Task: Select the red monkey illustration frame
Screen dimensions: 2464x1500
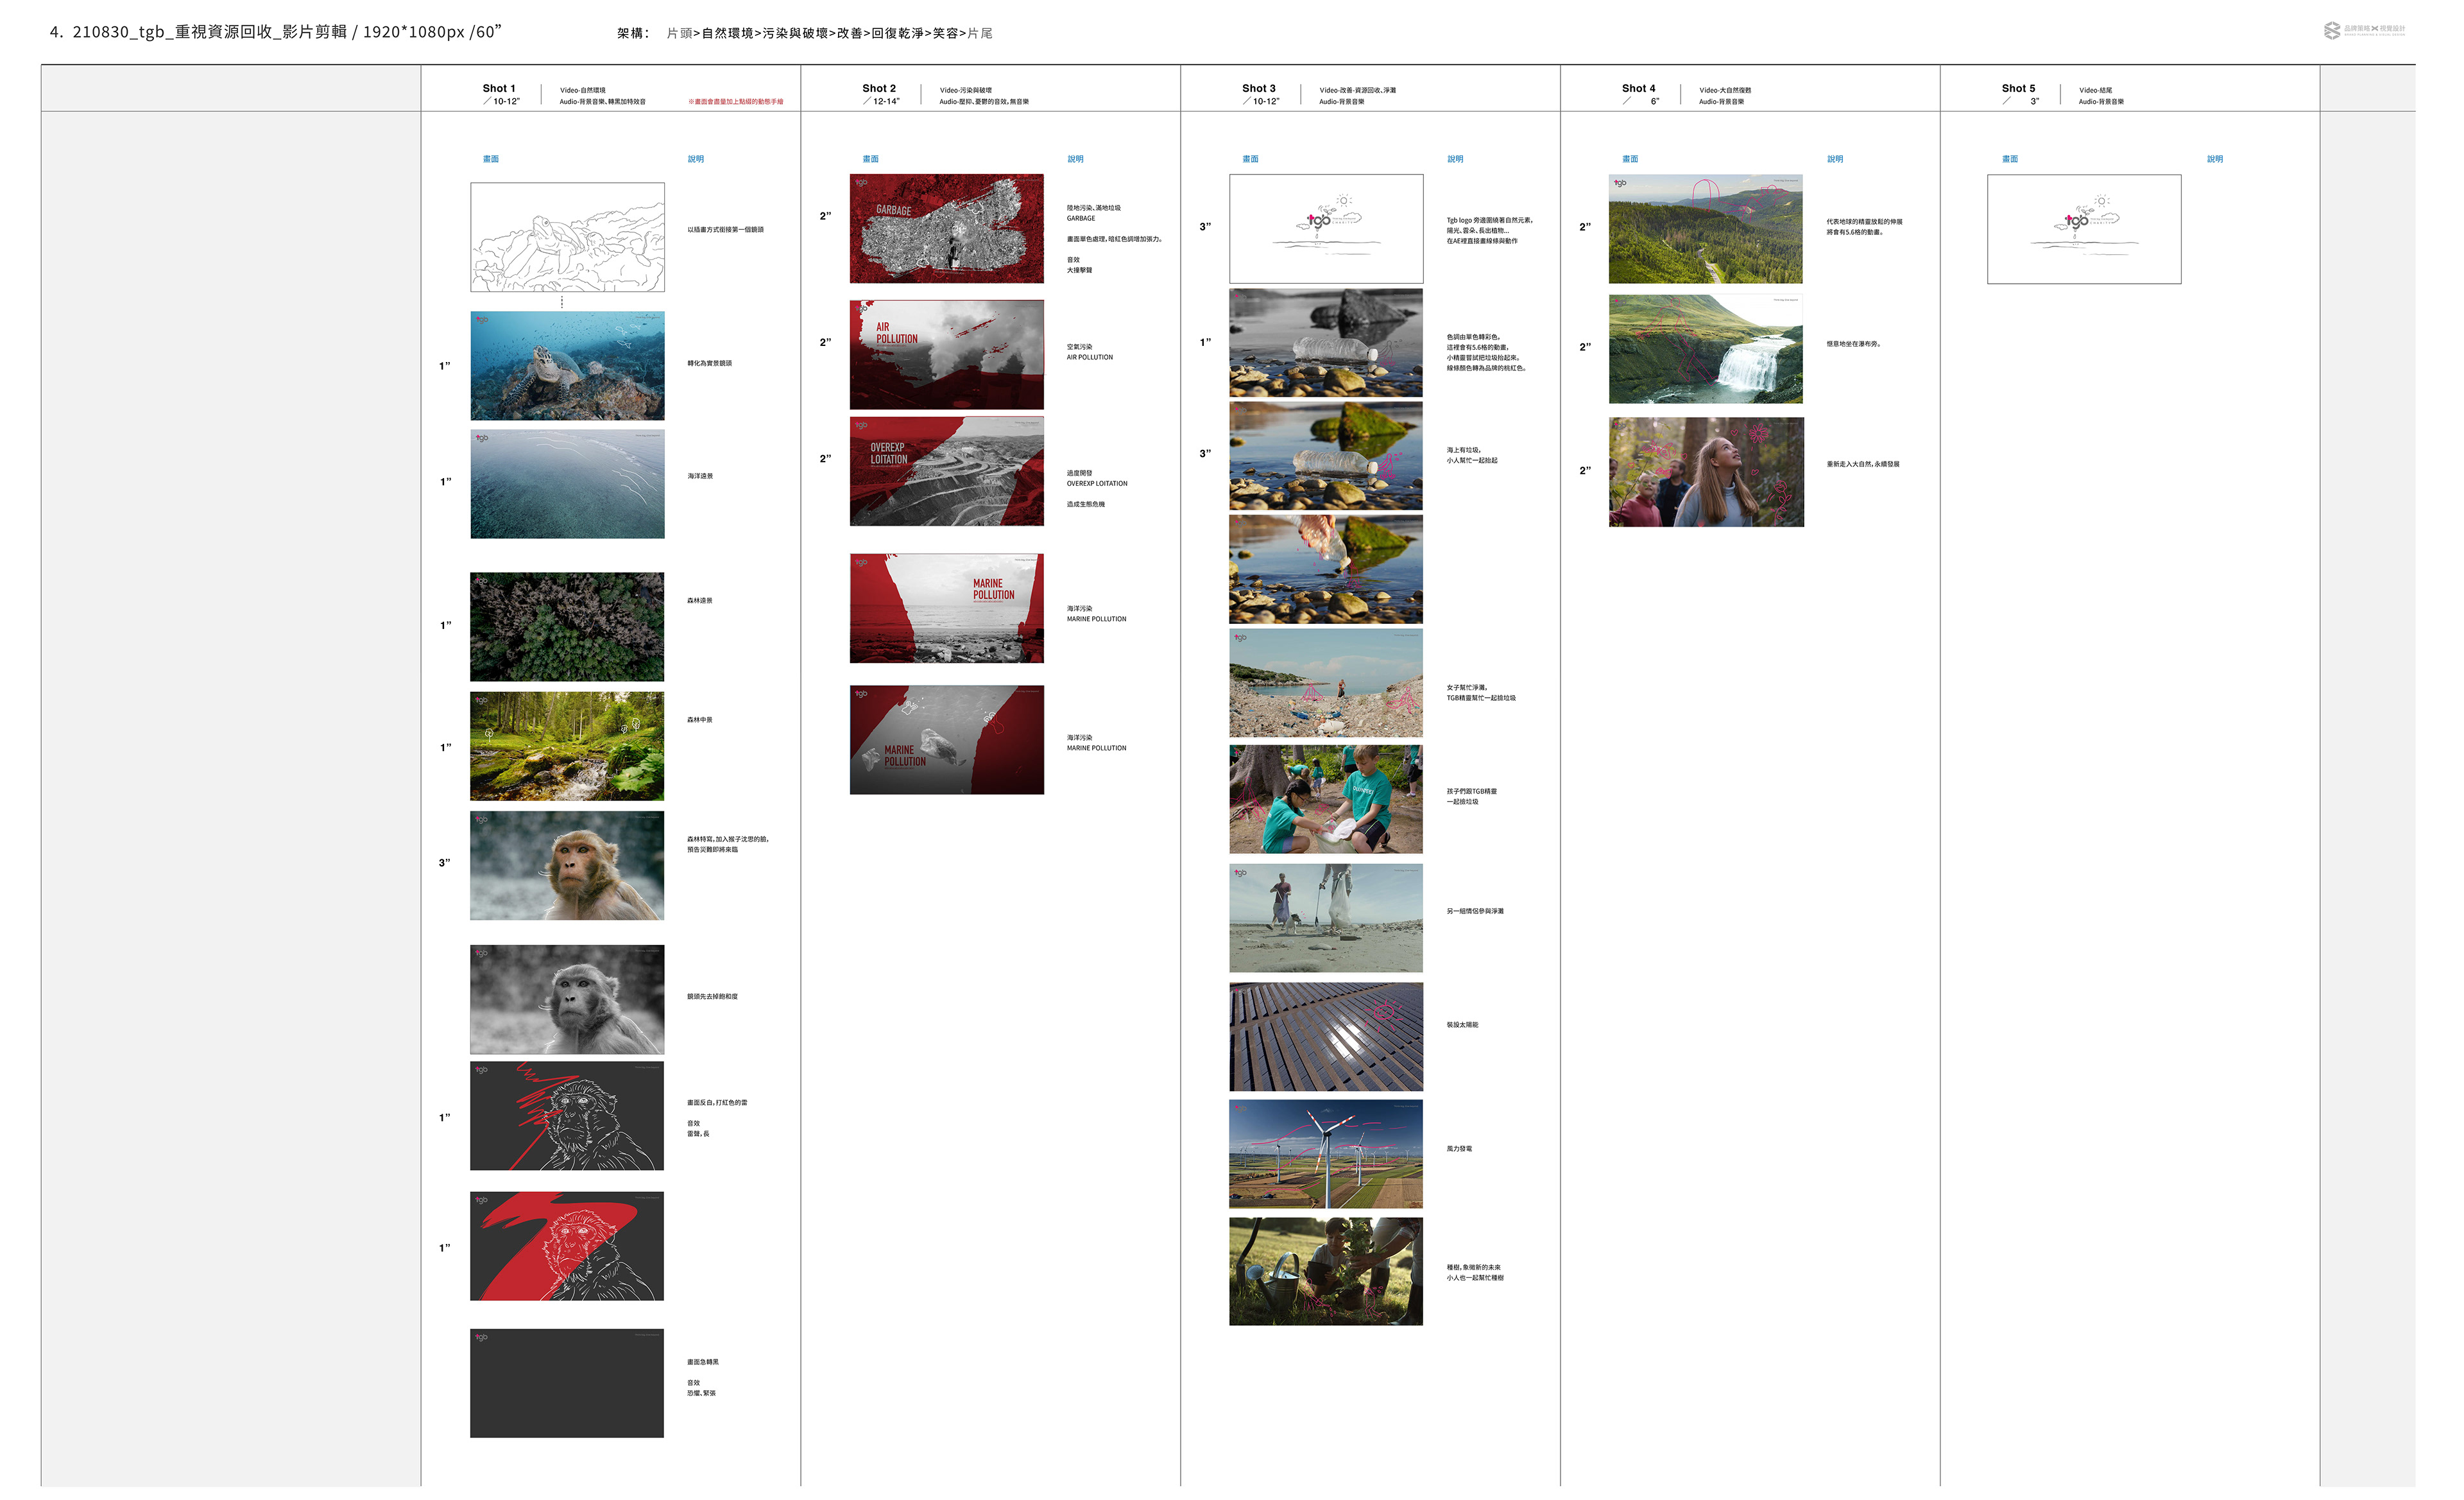Action: coord(567,1246)
